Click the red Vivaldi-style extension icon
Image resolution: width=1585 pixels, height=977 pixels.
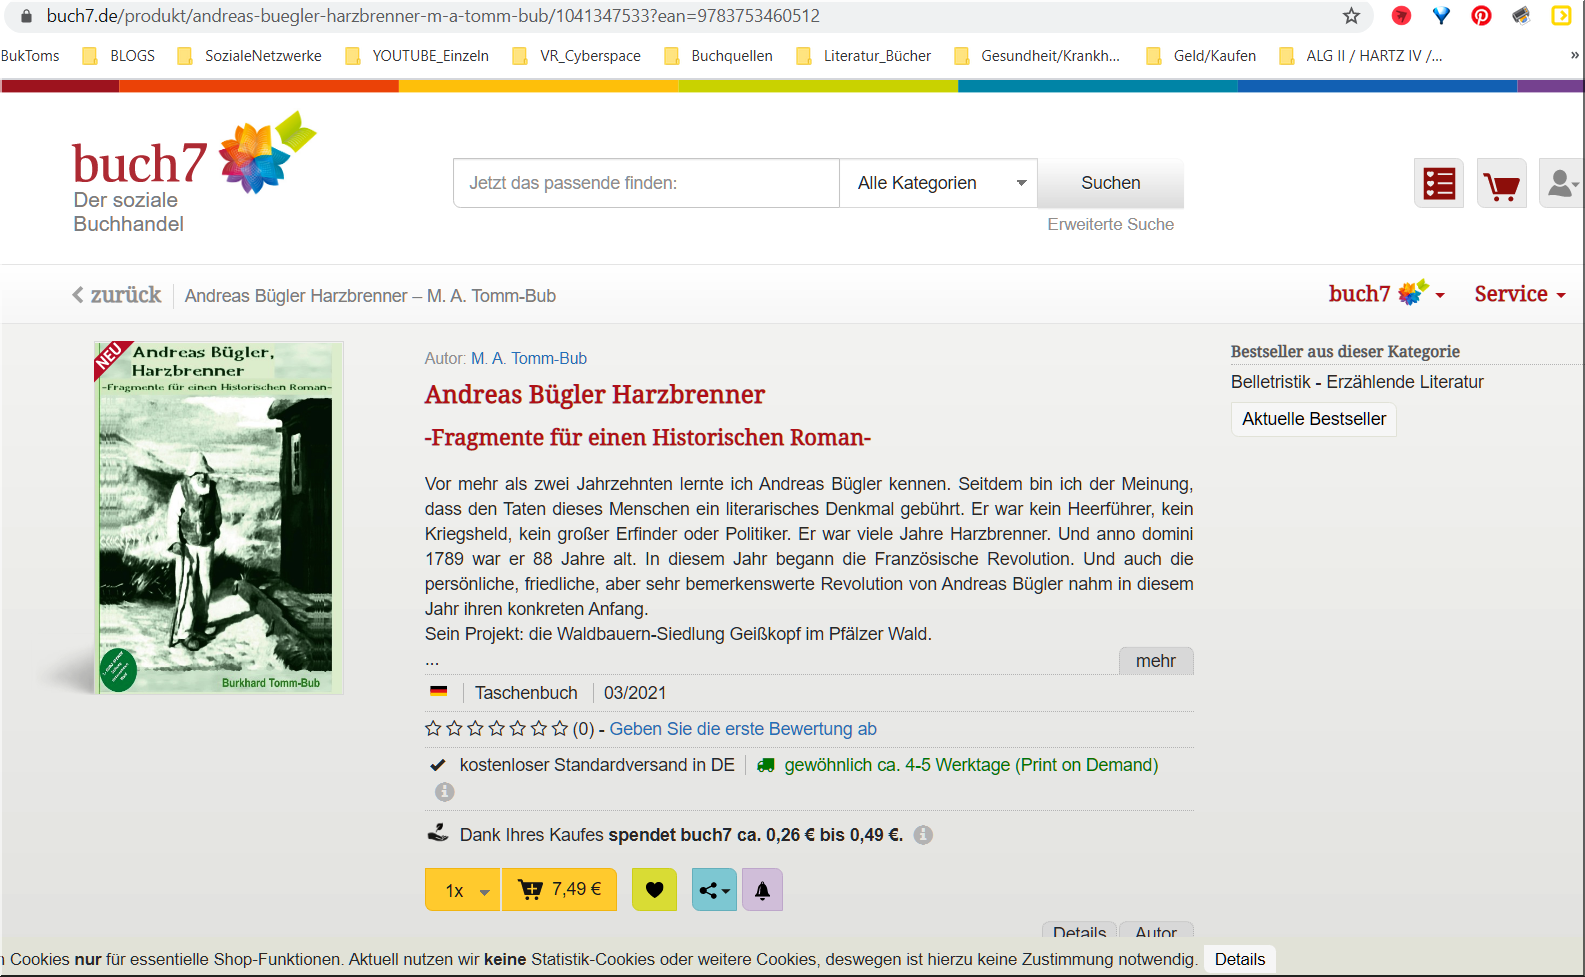[x=1401, y=16]
